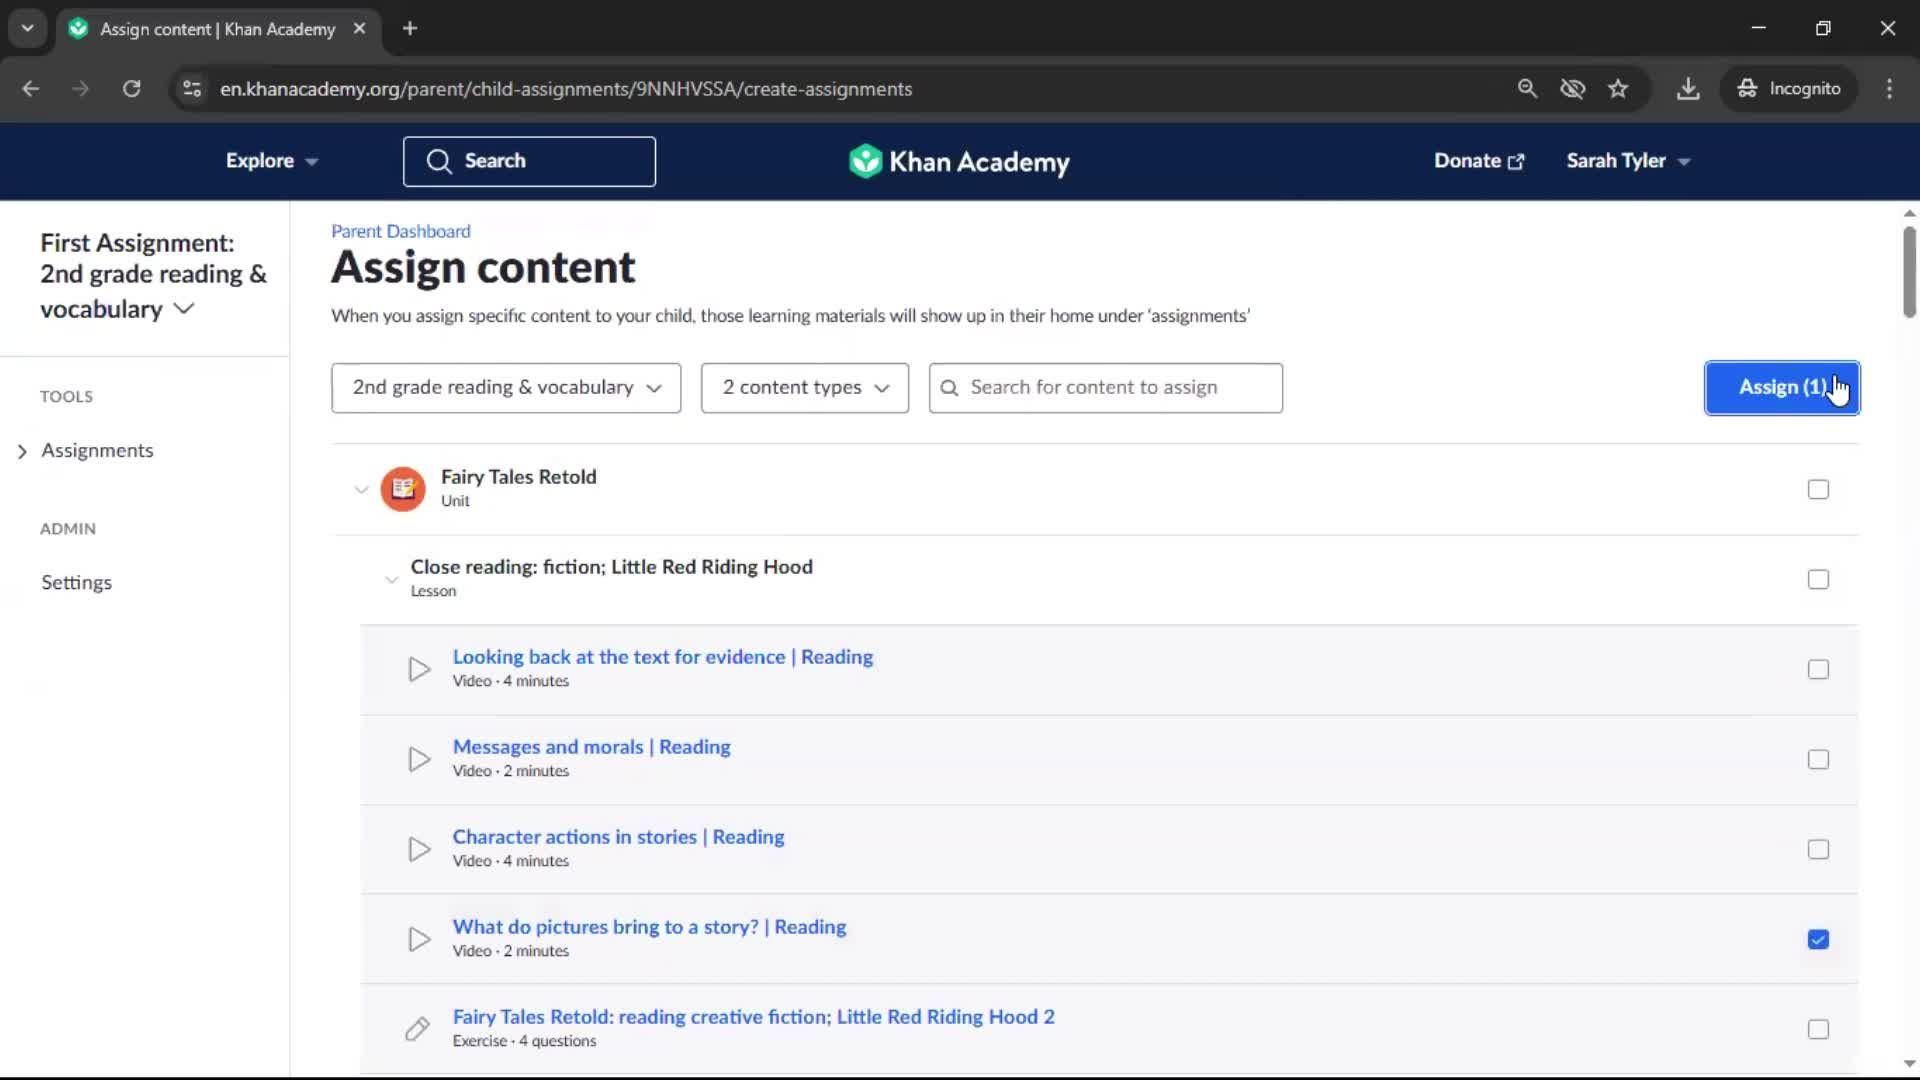Bookmark this page with the star icon

(x=1618, y=89)
